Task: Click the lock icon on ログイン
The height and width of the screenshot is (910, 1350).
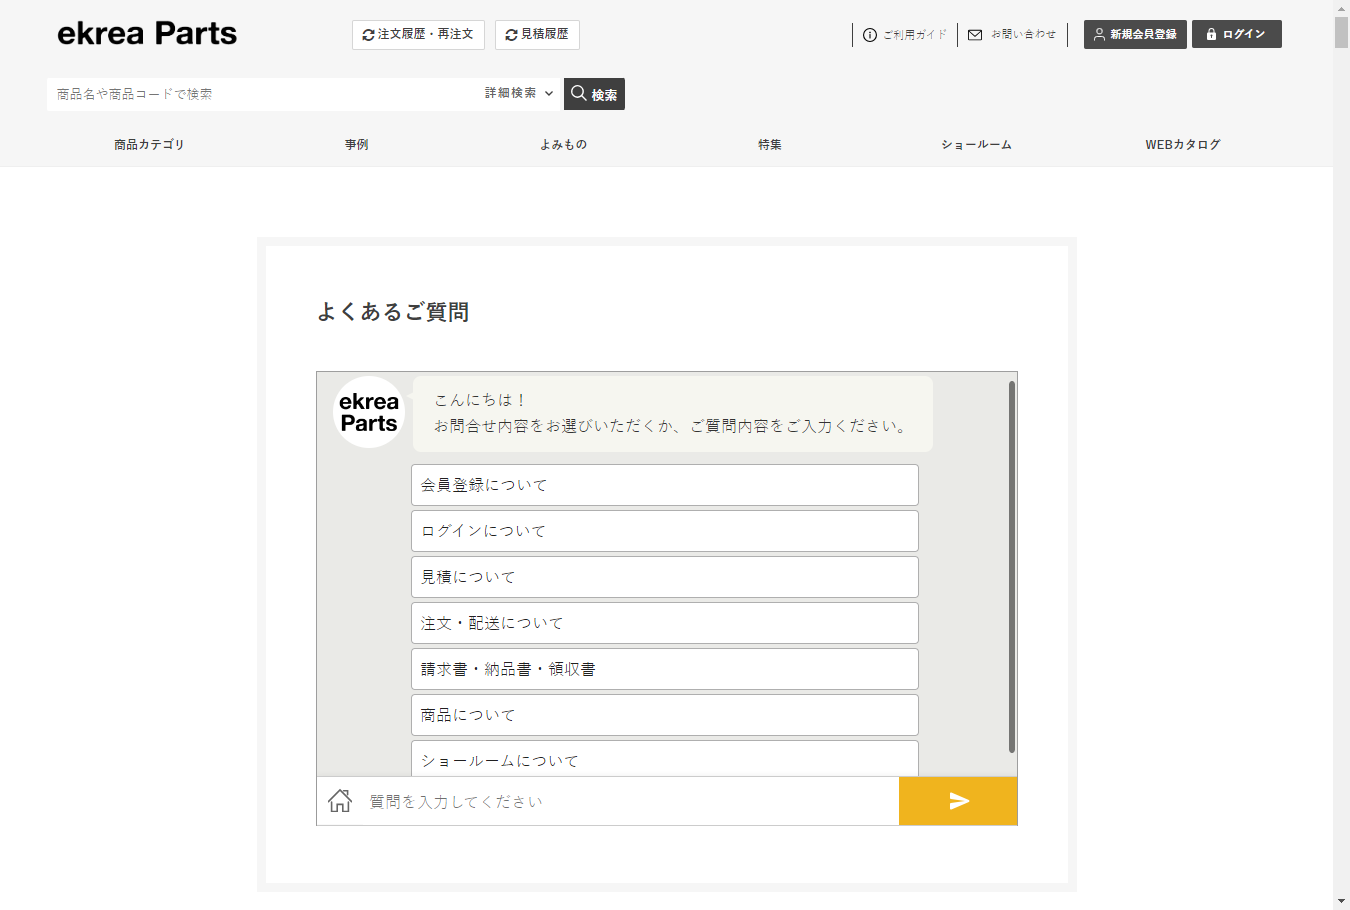Action: [1211, 34]
